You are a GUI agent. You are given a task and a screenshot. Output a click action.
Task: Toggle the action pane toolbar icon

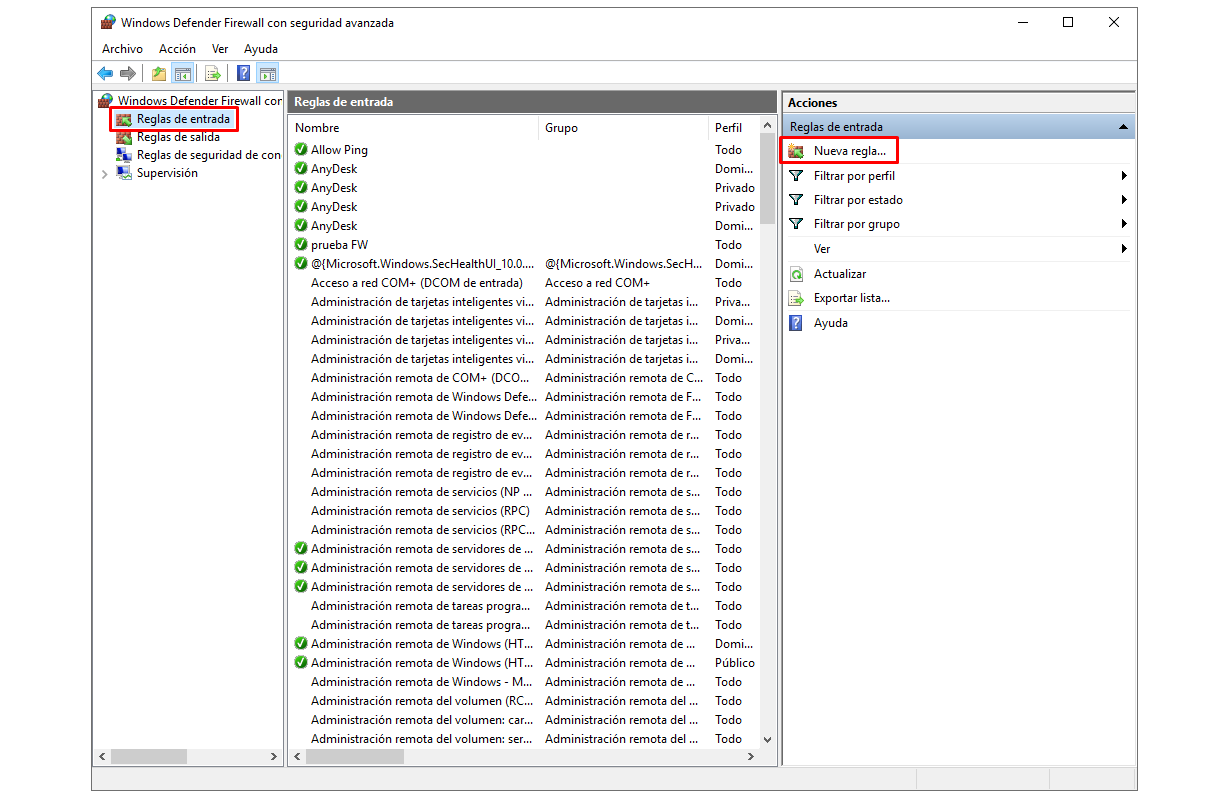tap(267, 73)
